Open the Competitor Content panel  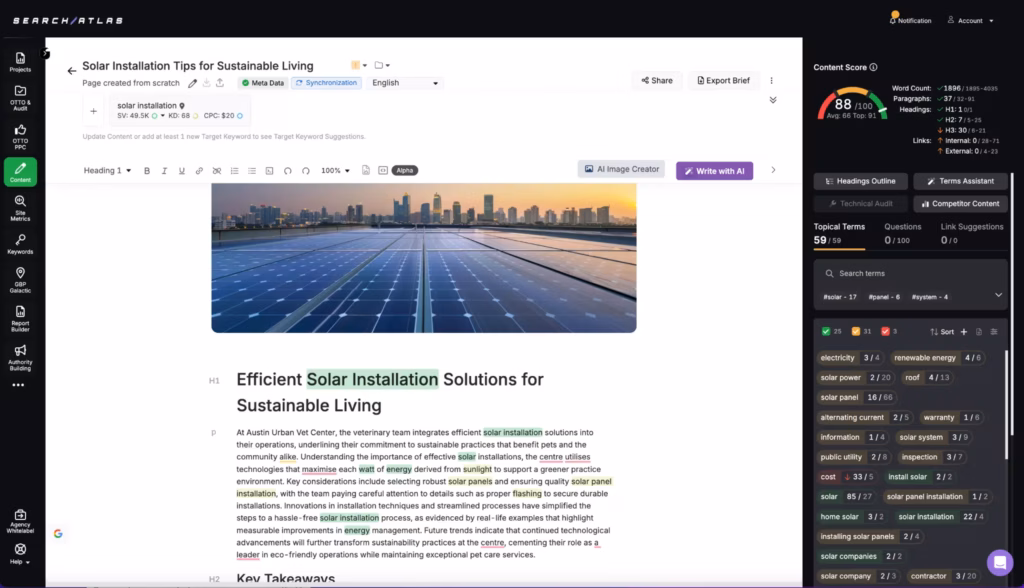pyautogui.click(x=959, y=203)
